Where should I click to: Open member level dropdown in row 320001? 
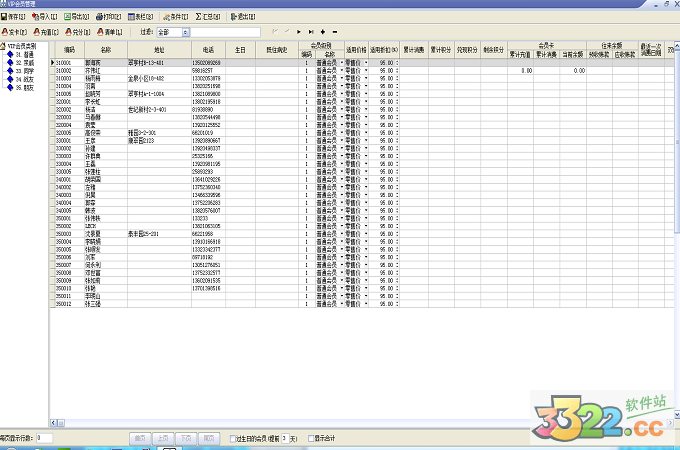click(x=341, y=102)
